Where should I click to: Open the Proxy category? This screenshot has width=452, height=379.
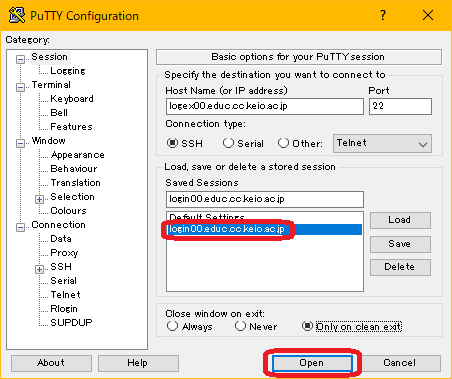pos(64,253)
